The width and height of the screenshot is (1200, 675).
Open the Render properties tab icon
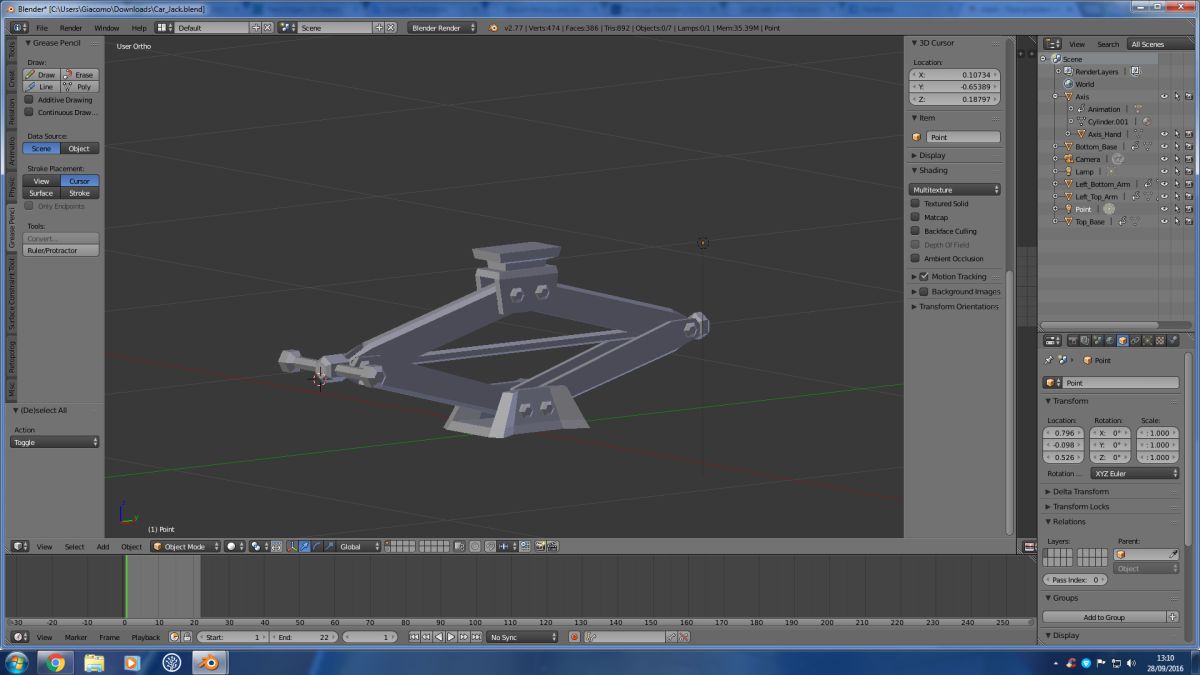click(x=1071, y=340)
